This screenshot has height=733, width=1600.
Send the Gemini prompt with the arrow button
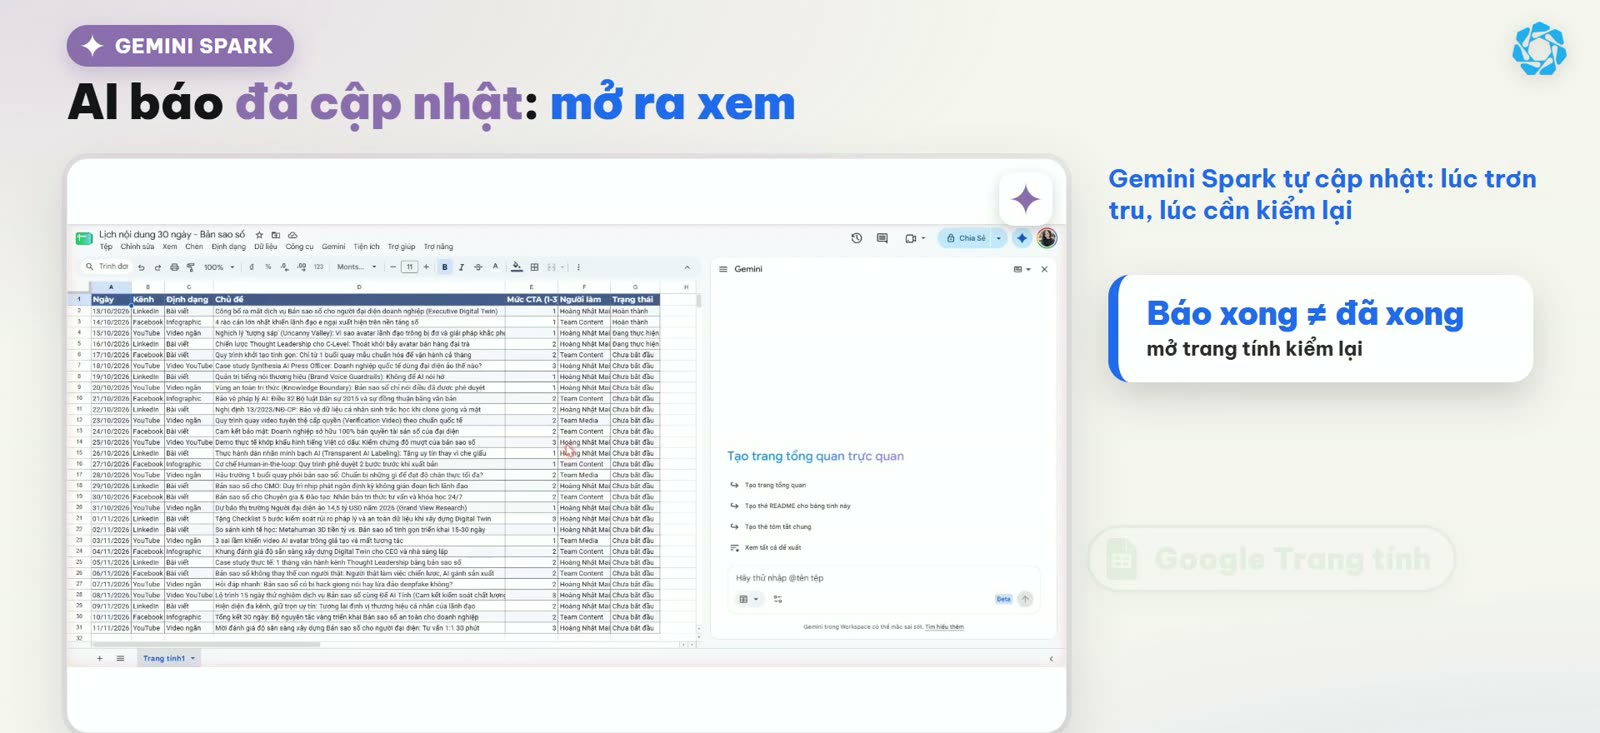point(1025,599)
